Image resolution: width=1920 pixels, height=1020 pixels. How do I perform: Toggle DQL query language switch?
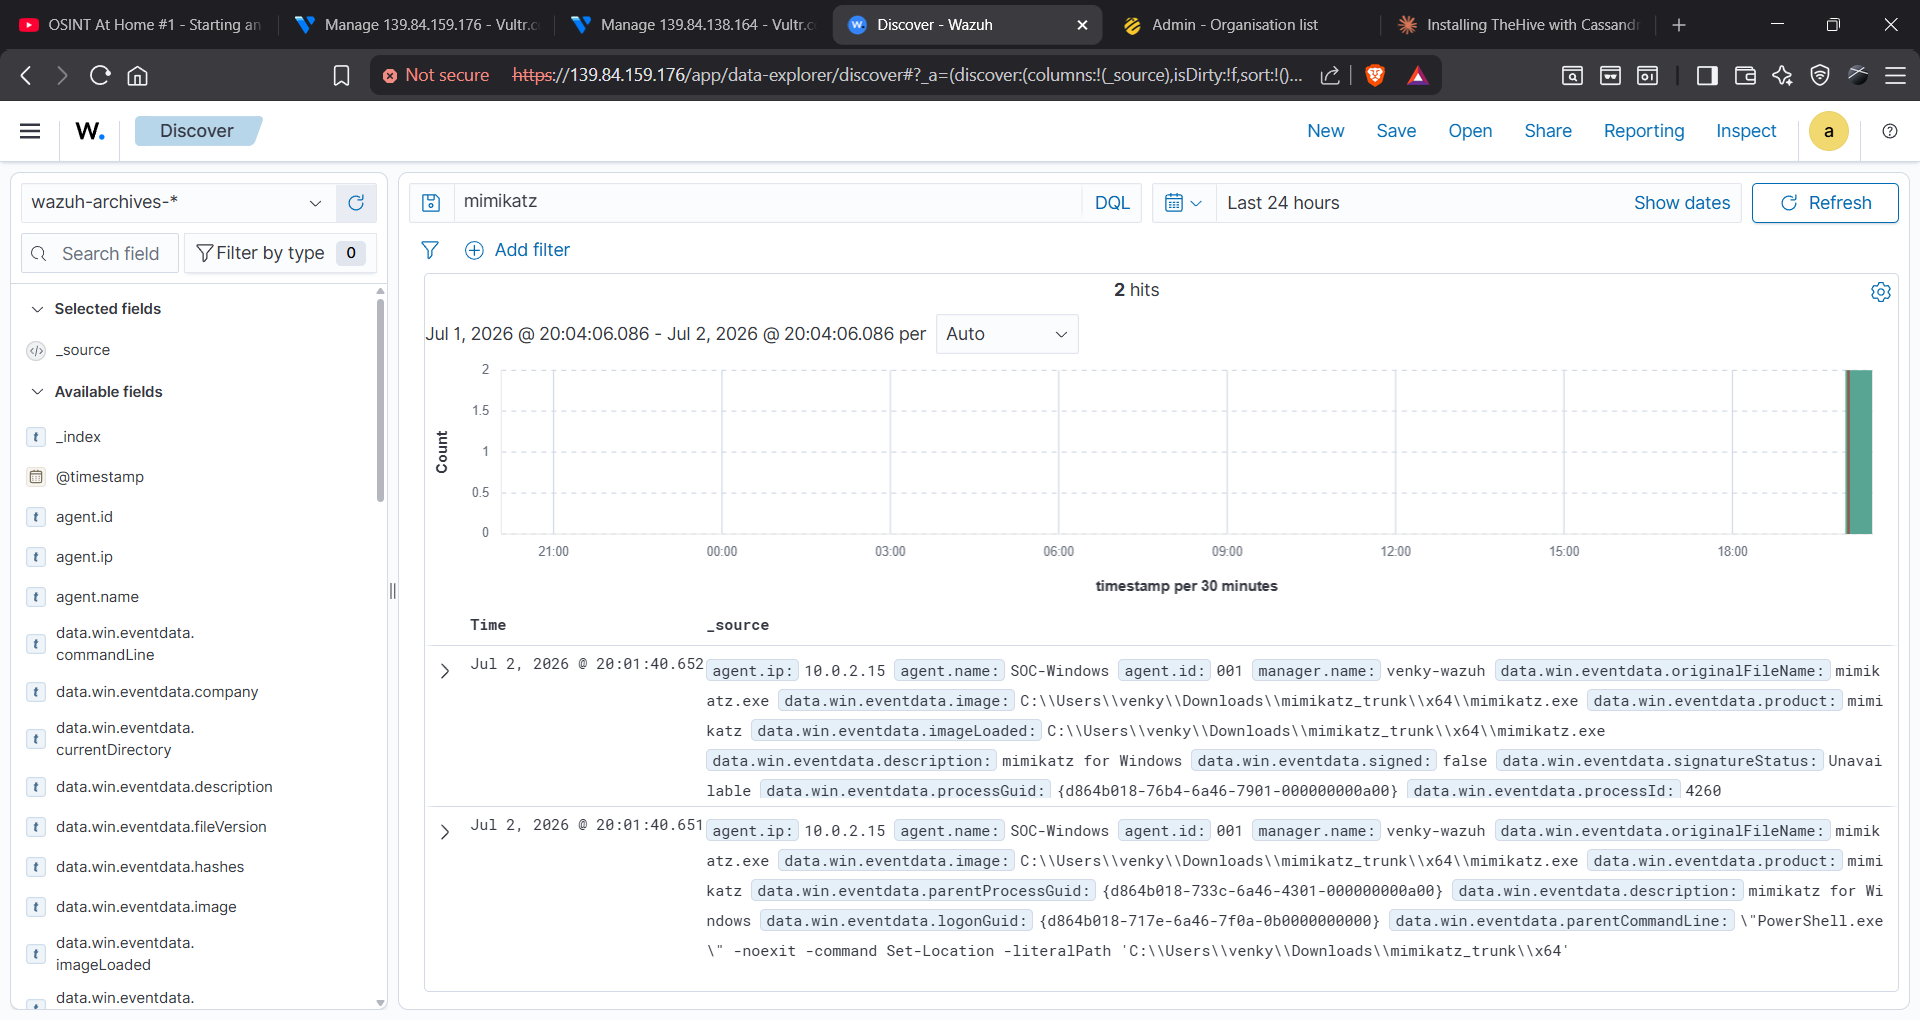[1112, 203]
